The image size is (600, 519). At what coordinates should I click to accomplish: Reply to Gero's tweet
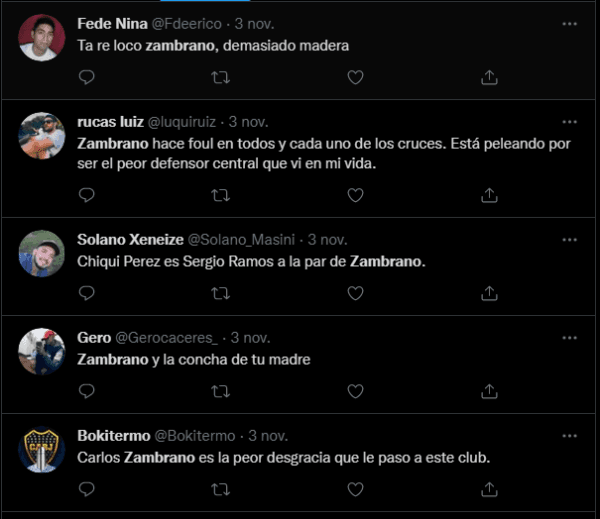tap(86, 391)
